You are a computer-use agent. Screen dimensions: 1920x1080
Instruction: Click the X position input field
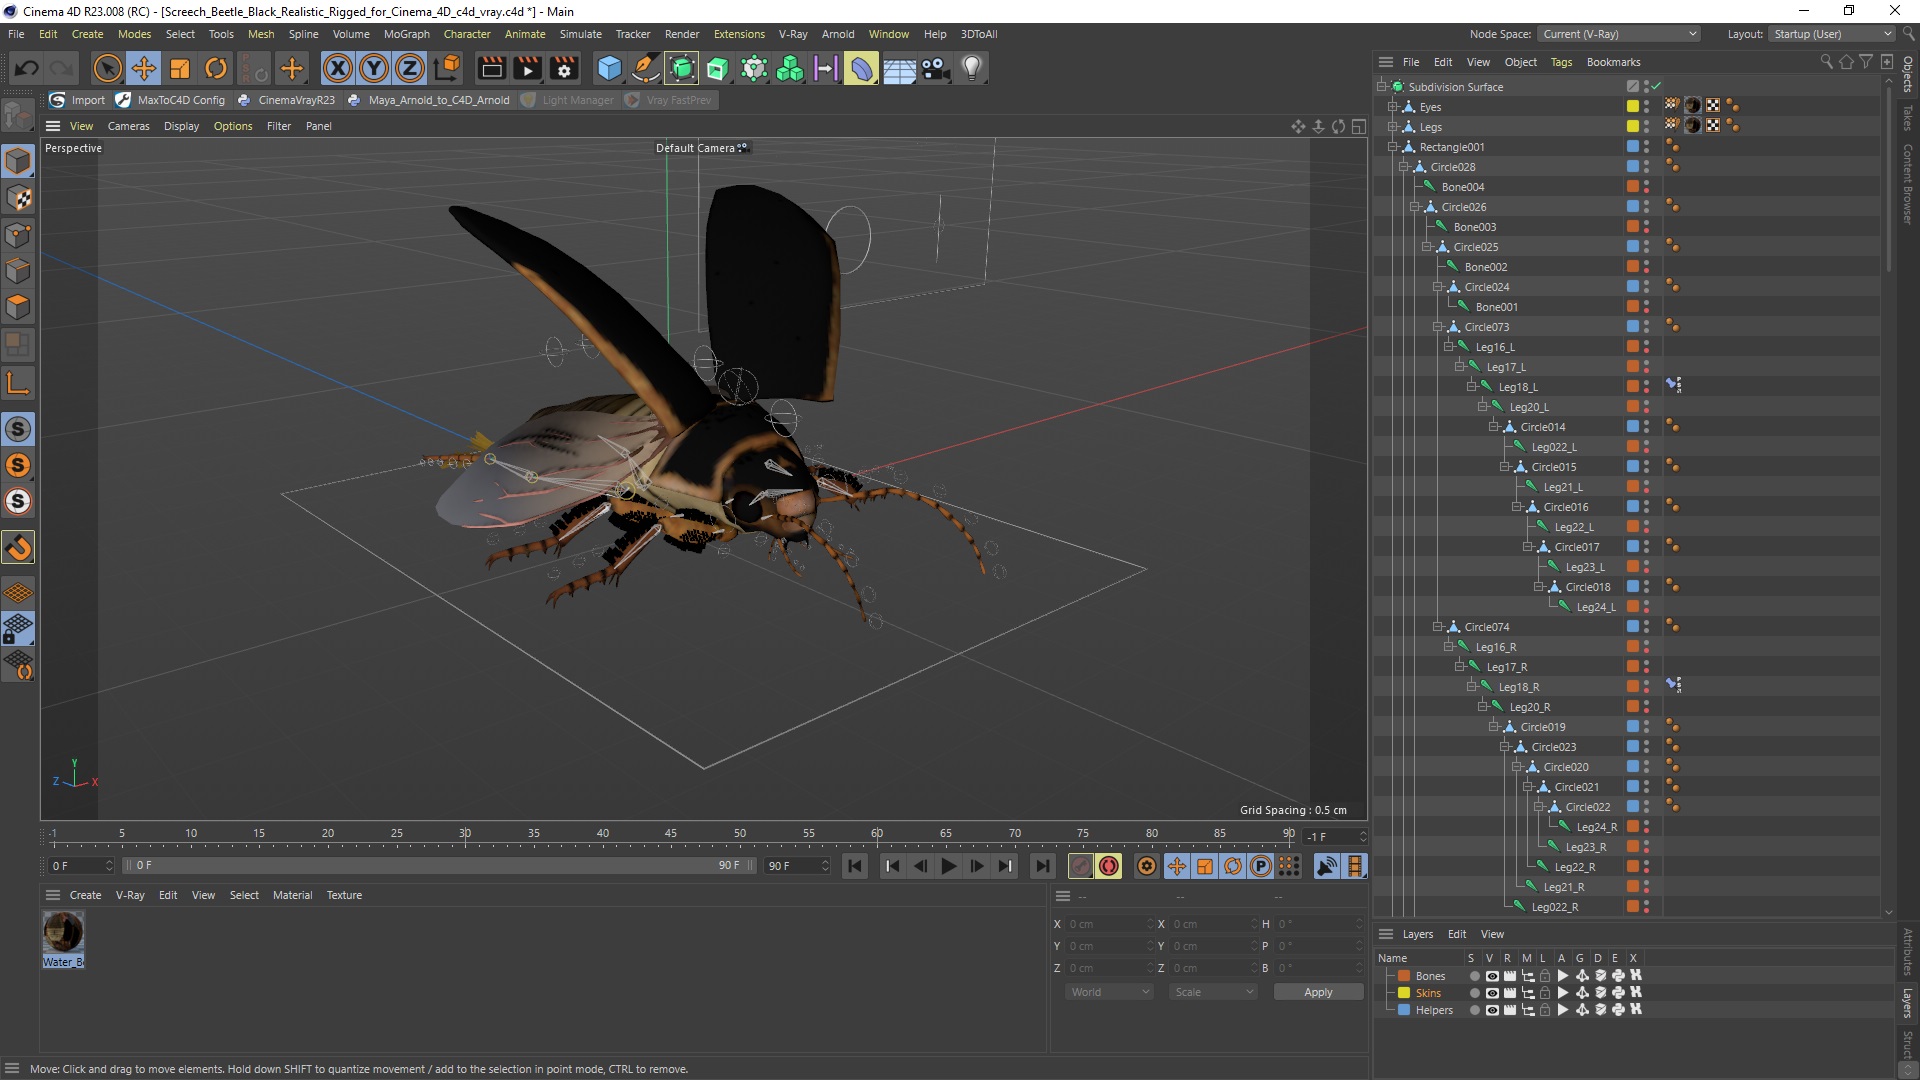(1109, 924)
